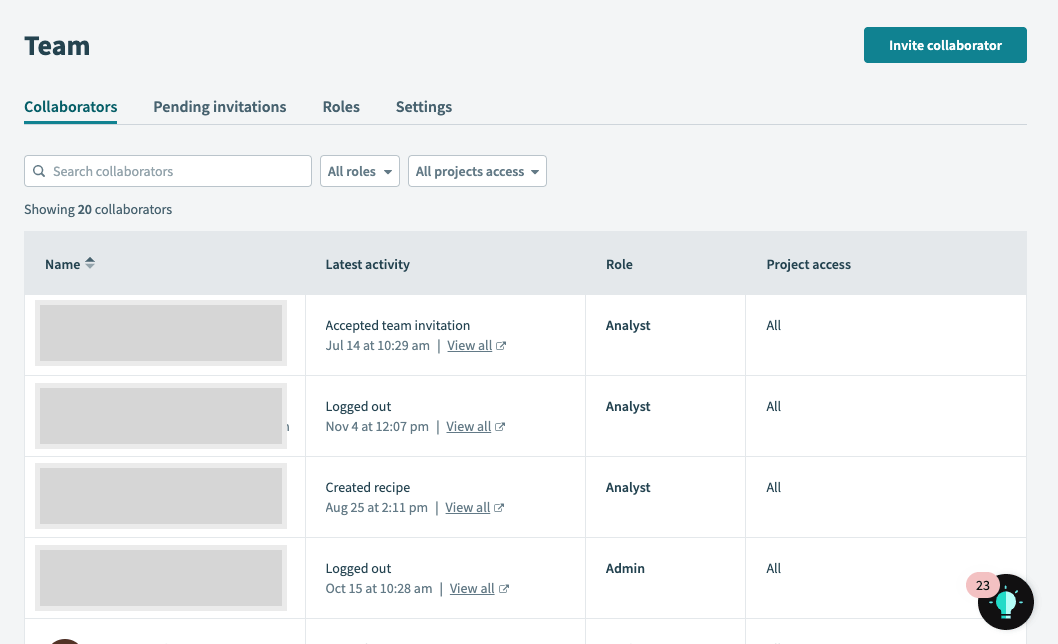Sort collaborators by Name column arrows
Image resolution: width=1058 pixels, height=644 pixels.
pyautogui.click(x=90, y=263)
